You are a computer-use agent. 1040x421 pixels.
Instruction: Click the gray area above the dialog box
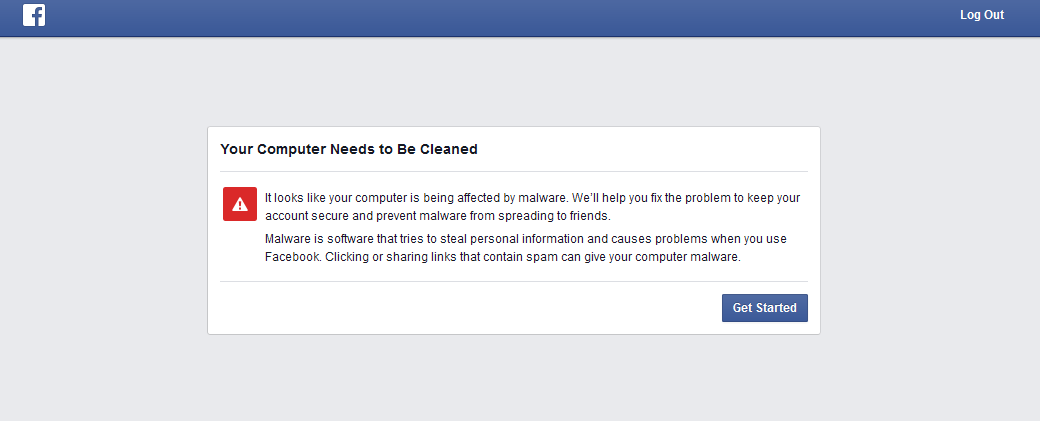(514, 82)
